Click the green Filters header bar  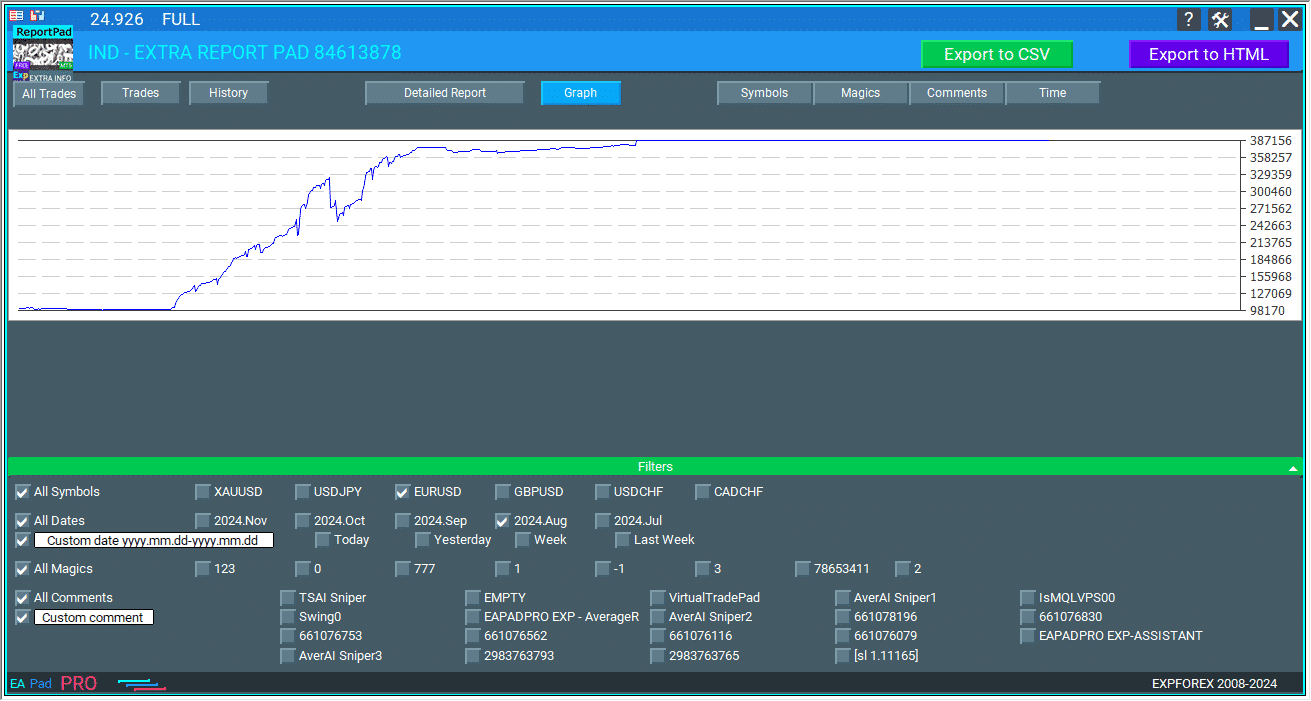click(655, 467)
